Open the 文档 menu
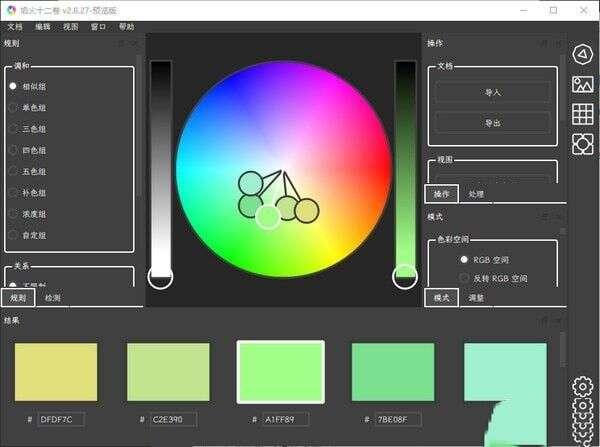The image size is (600, 447). [14, 27]
